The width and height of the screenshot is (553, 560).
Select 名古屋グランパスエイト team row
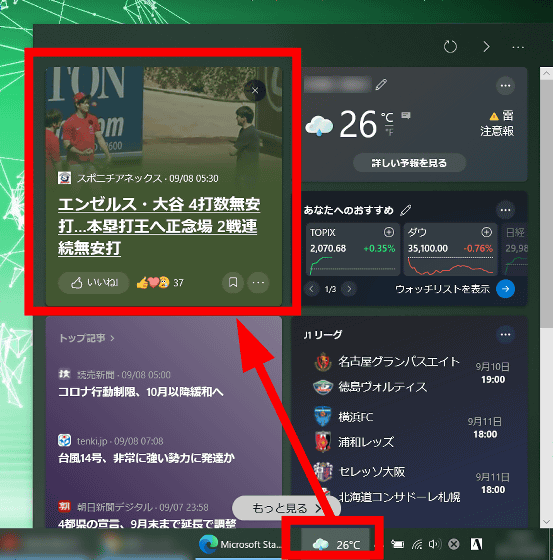tap(387, 362)
